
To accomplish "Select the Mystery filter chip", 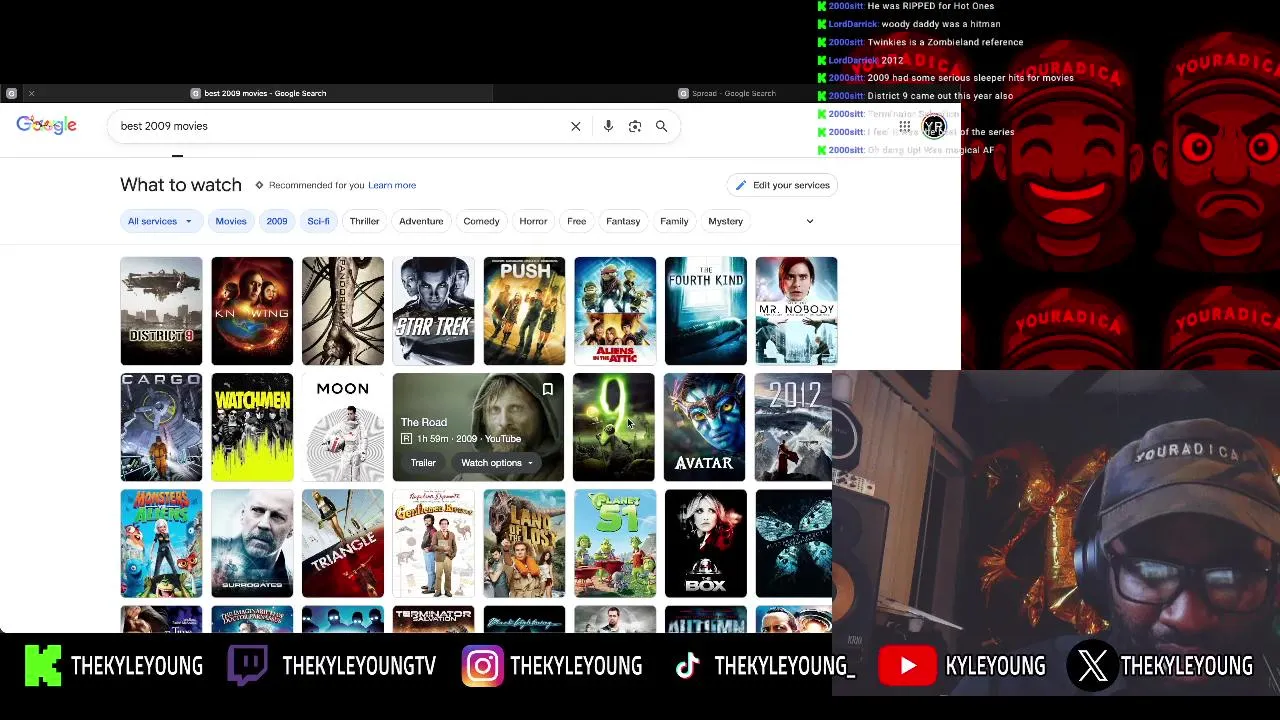I will click(x=726, y=221).
